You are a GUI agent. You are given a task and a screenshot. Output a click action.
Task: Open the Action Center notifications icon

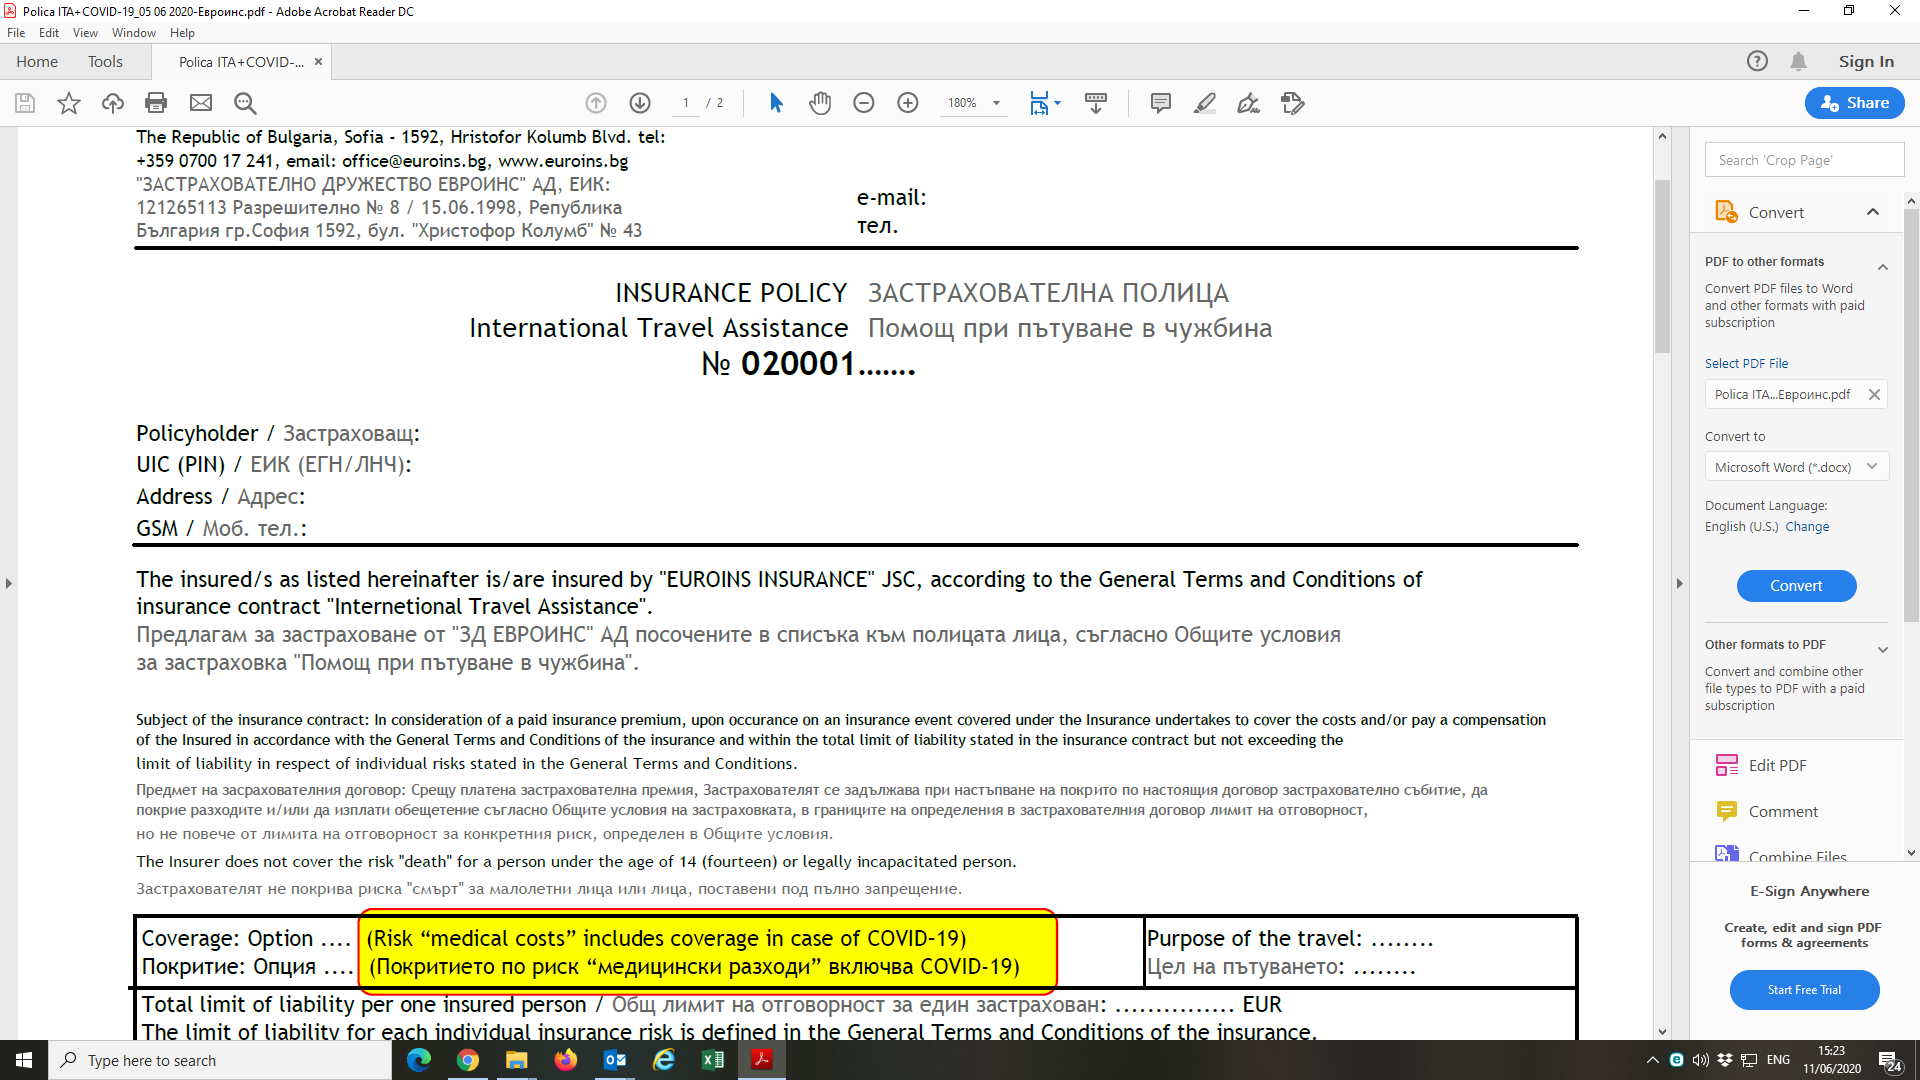point(1890,1061)
